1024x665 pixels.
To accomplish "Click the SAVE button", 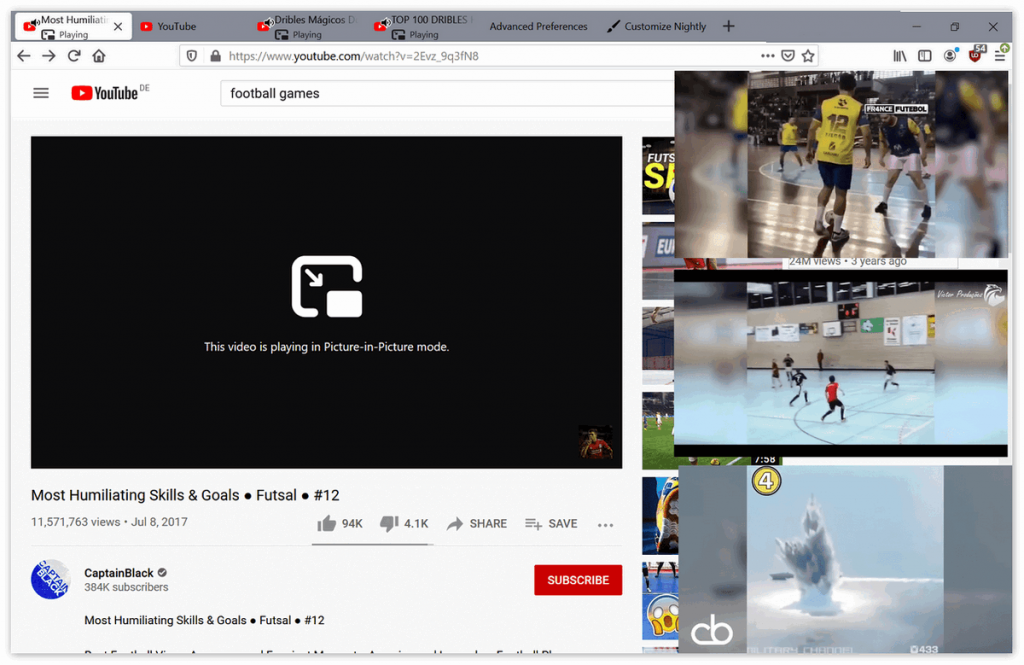I will tap(551, 523).
